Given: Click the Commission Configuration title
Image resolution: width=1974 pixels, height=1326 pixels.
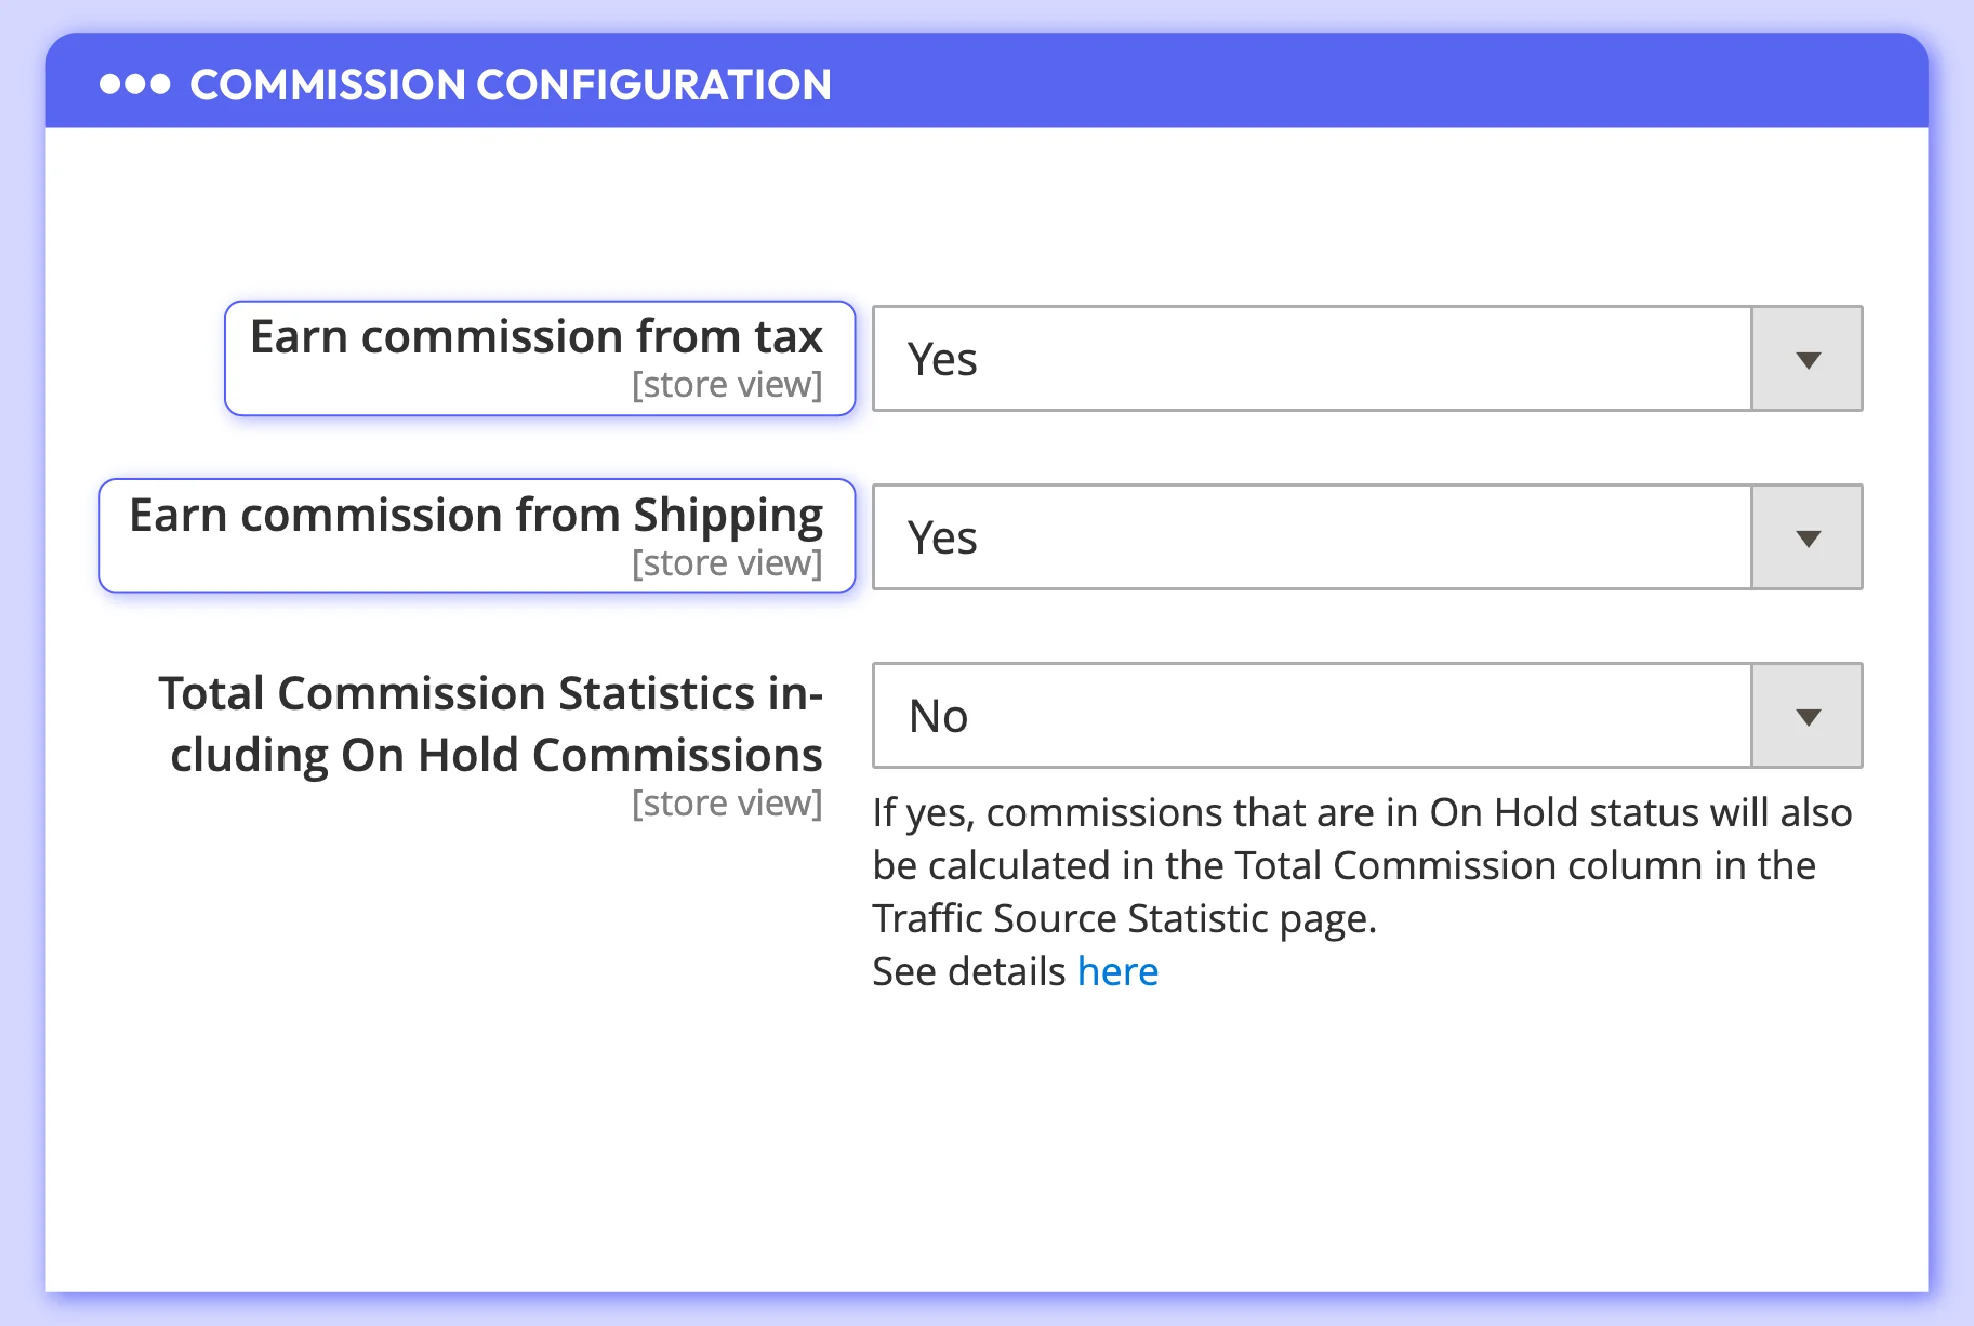Looking at the screenshot, I should (510, 85).
